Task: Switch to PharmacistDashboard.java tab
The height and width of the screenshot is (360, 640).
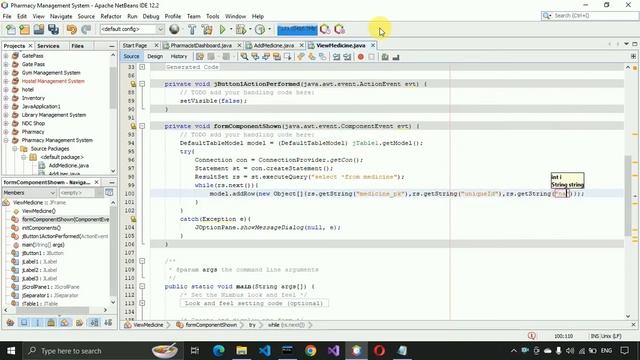Action: pos(201,45)
